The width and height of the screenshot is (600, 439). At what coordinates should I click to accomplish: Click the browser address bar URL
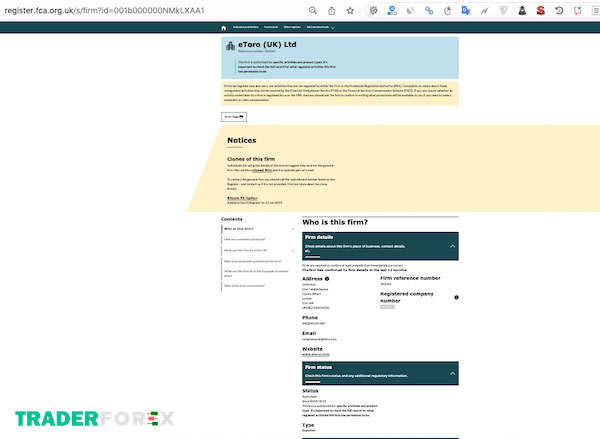click(104, 11)
